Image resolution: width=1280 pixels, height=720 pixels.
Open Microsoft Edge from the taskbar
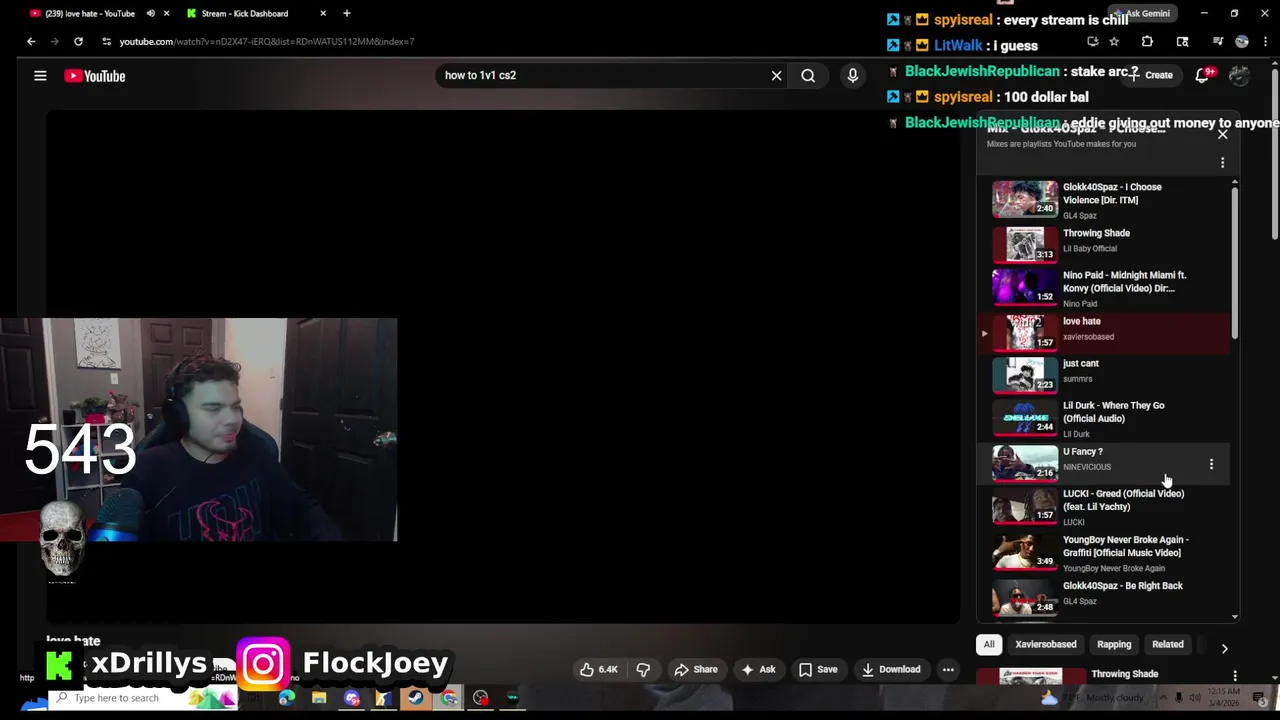coord(287,698)
